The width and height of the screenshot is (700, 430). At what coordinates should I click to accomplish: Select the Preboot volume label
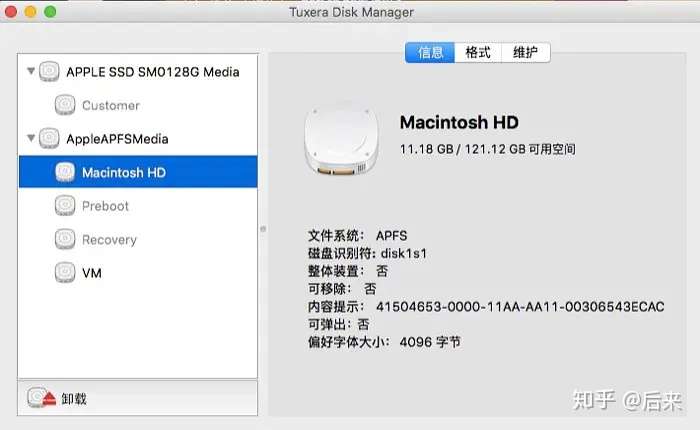point(105,206)
